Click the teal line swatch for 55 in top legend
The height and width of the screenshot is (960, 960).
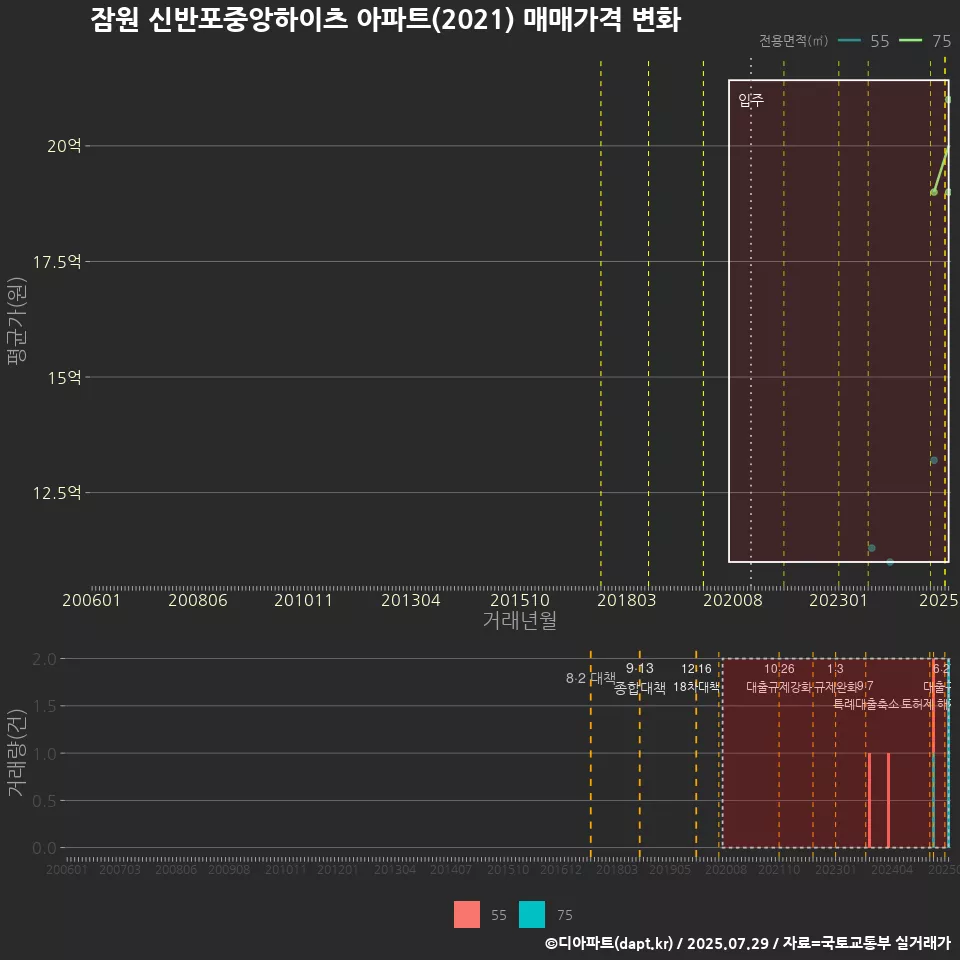pyautogui.click(x=849, y=41)
